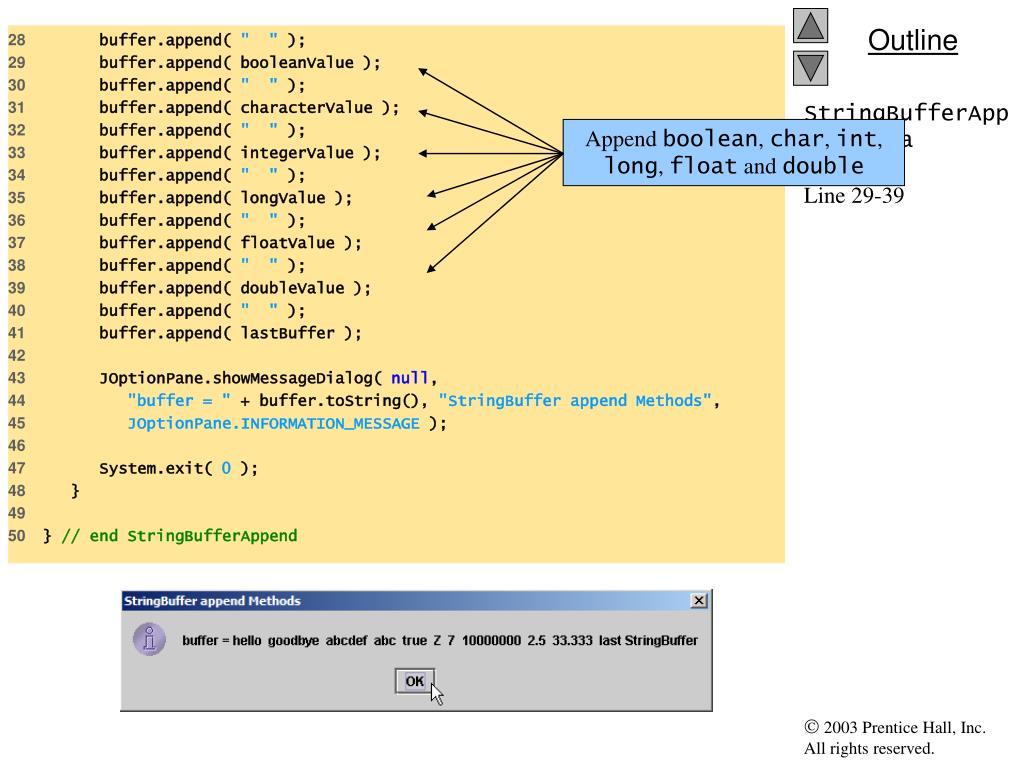Select line 33 integerValue append code
This screenshot has width=1024, height=768.
point(240,153)
